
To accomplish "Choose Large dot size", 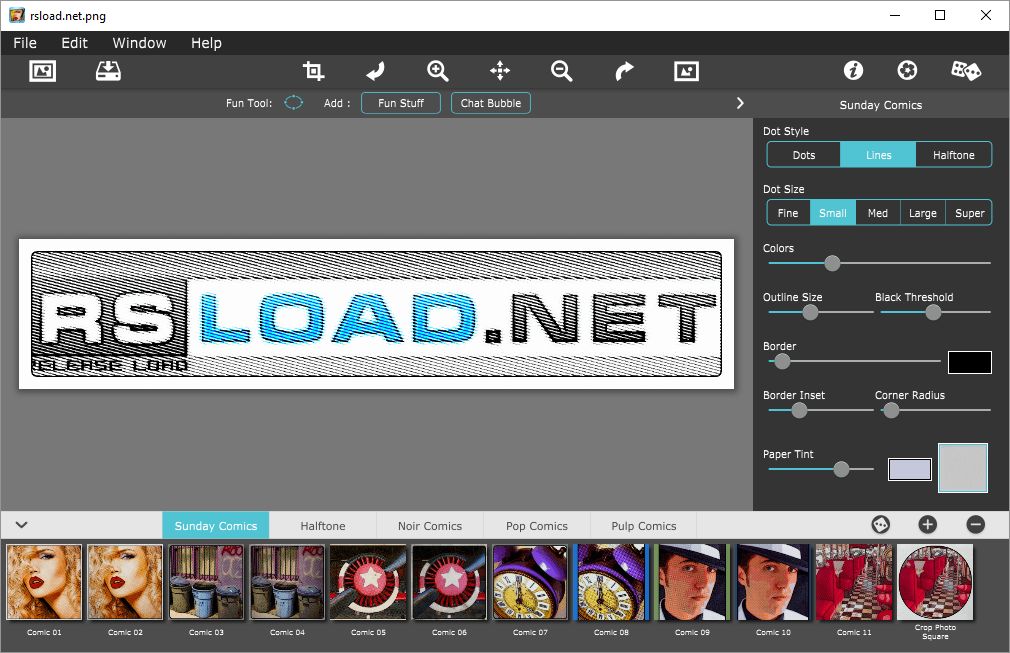I will (x=922, y=213).
